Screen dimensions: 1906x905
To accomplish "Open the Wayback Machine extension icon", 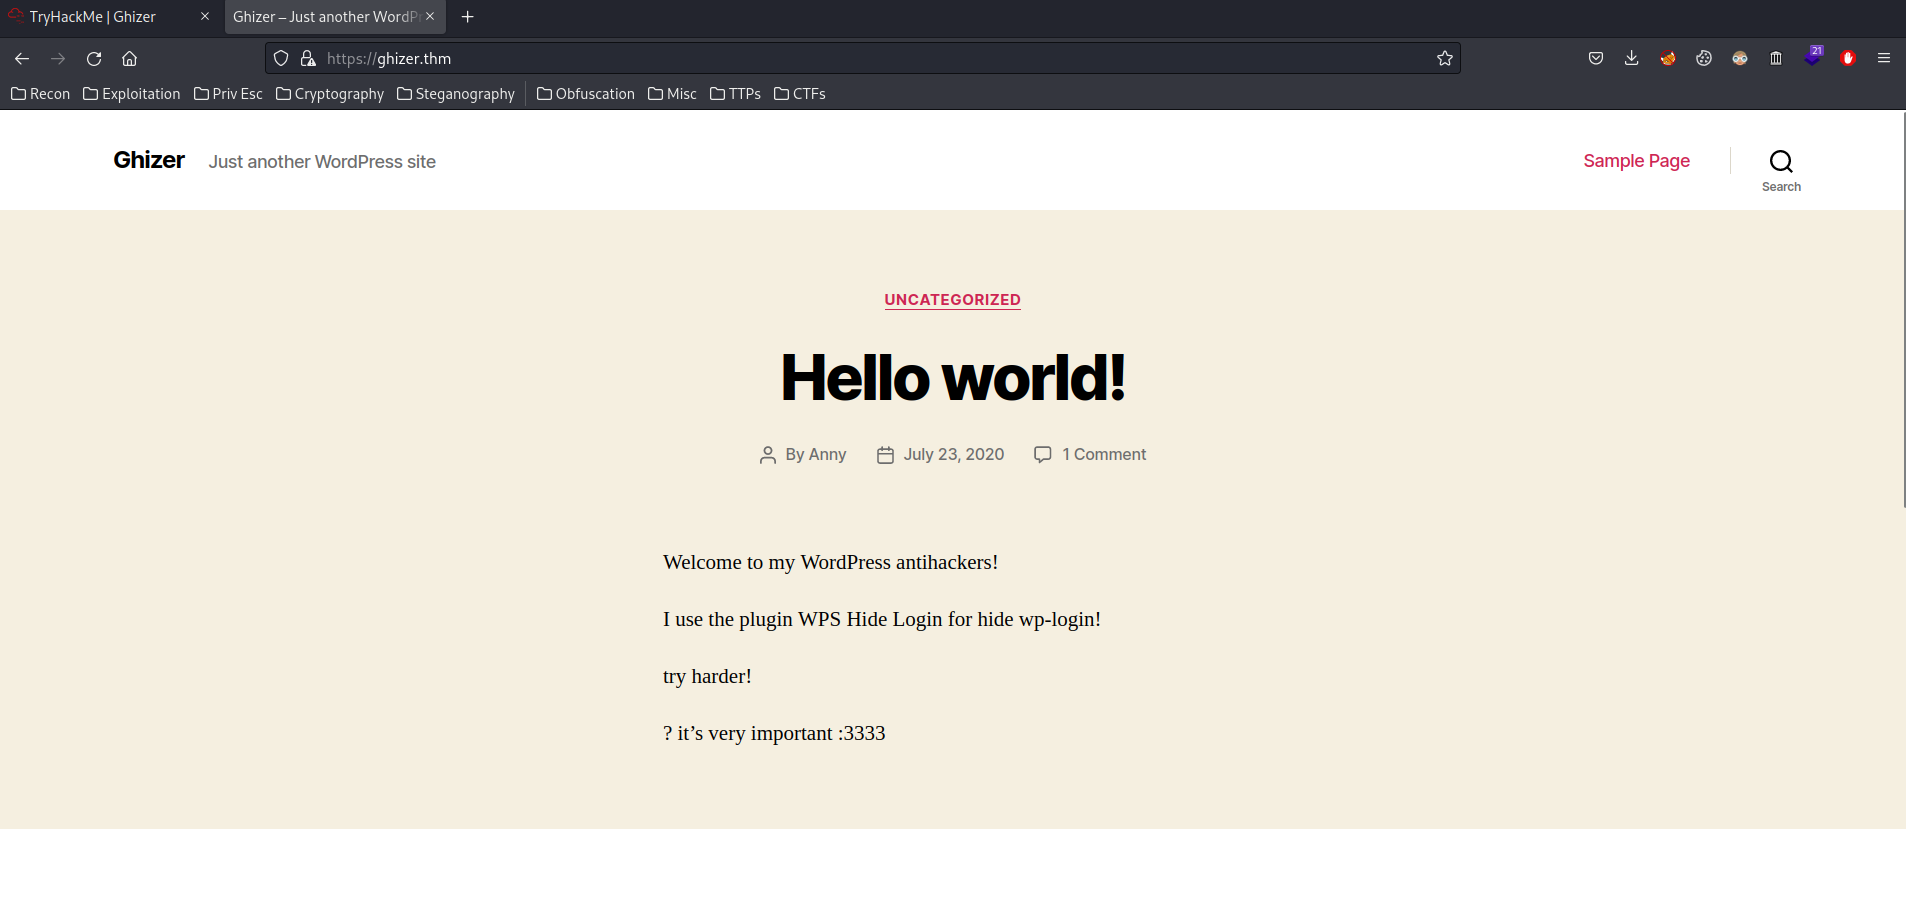I will 1776,59.
